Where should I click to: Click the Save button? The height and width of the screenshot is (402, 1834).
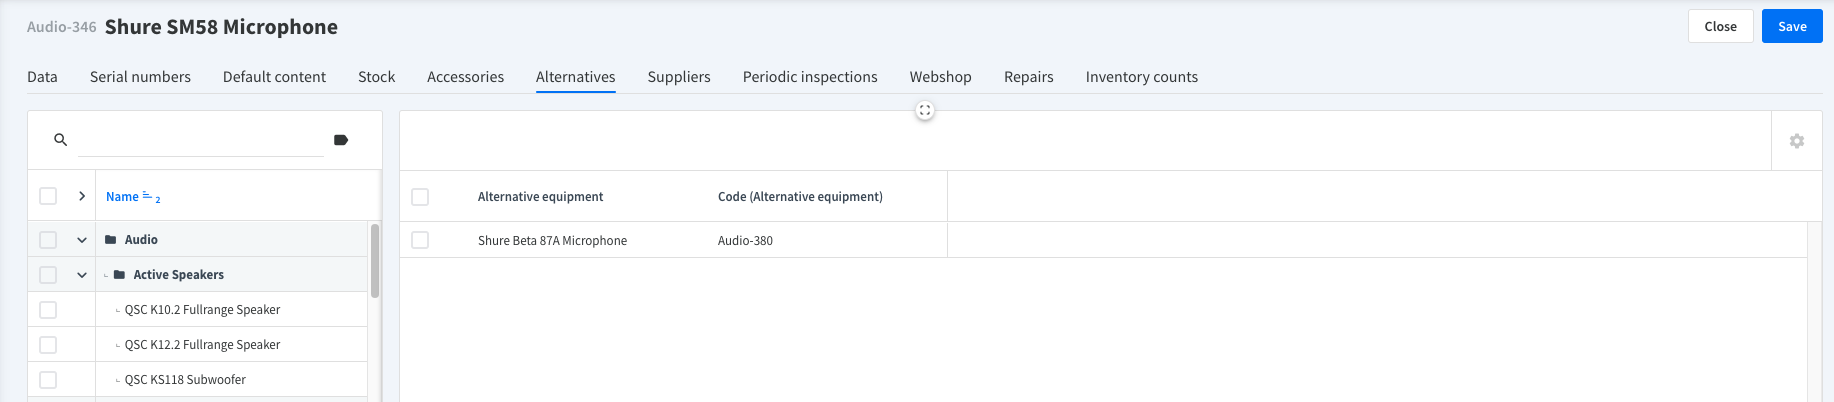pyautogui.click(x=1792, y=27)
